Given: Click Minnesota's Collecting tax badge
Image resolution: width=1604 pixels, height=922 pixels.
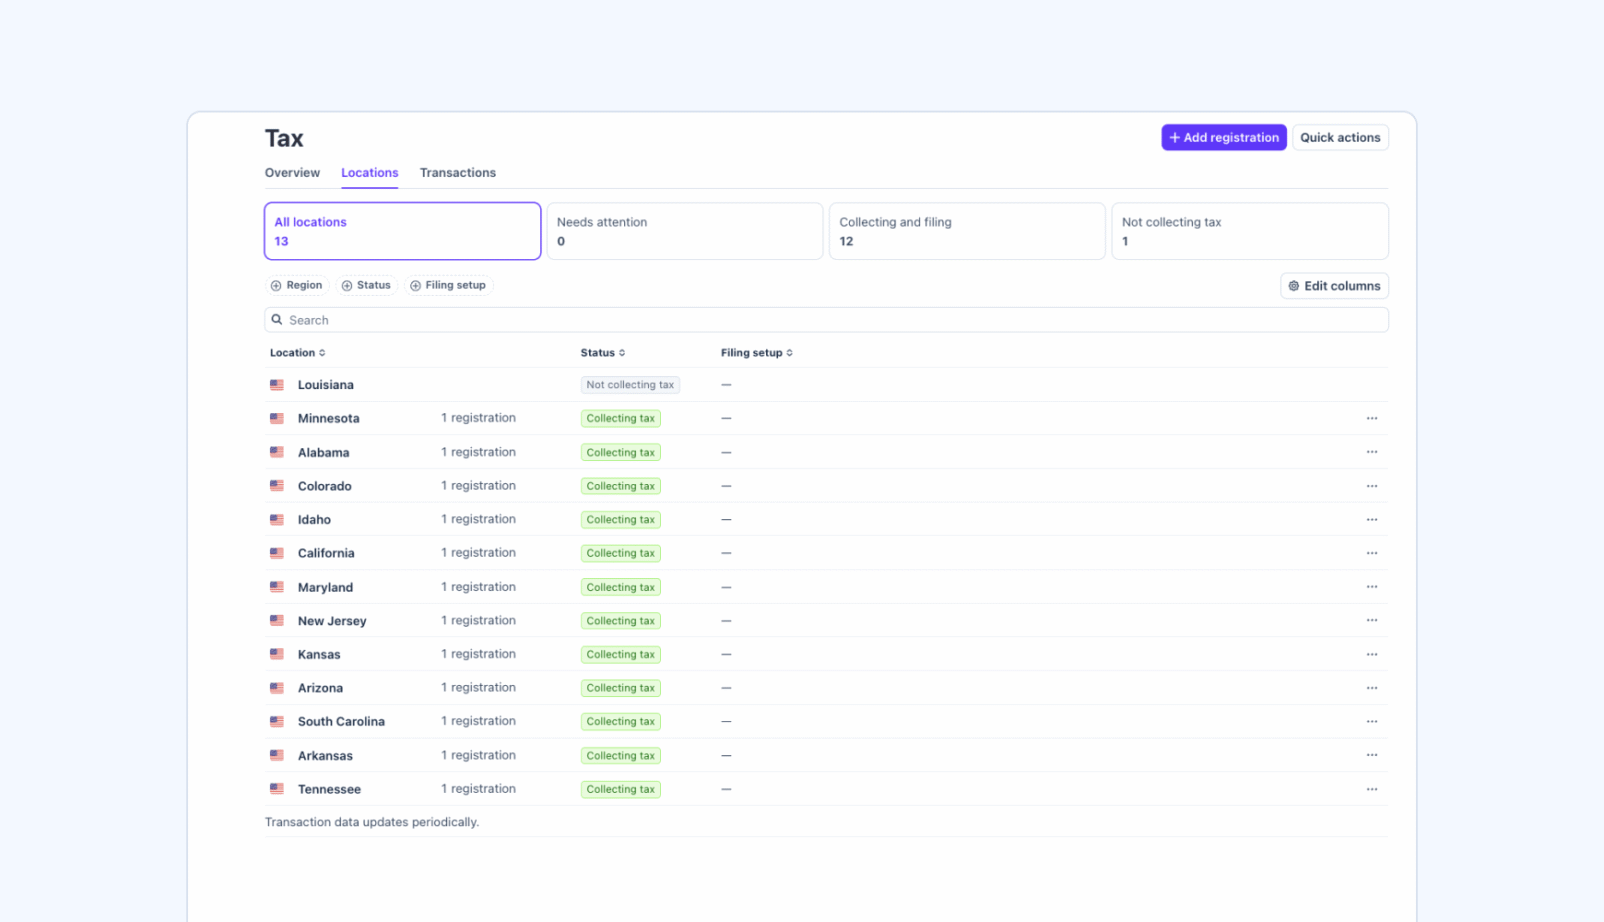Looking at the screenshot, I should coord(620,418).
